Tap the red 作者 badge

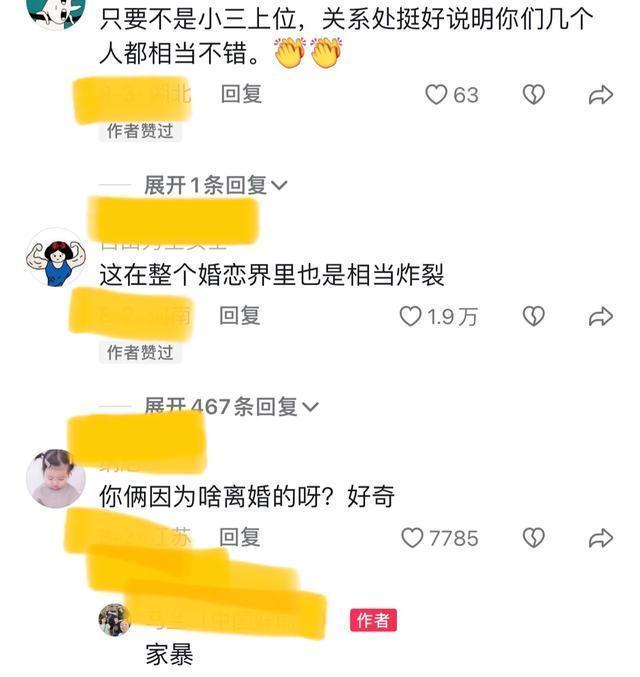(x=373, y=620)
